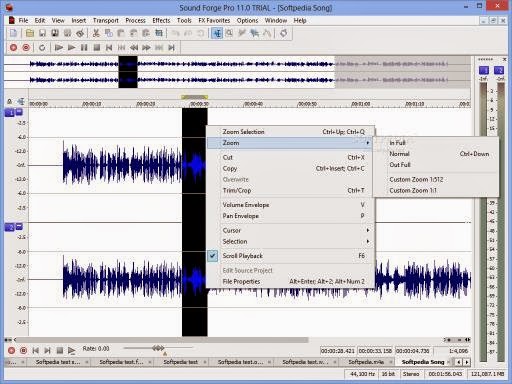This screenshot has width=512, height=384.
Task: Click the Record button in transport toolbar
Action: point(13,48)
